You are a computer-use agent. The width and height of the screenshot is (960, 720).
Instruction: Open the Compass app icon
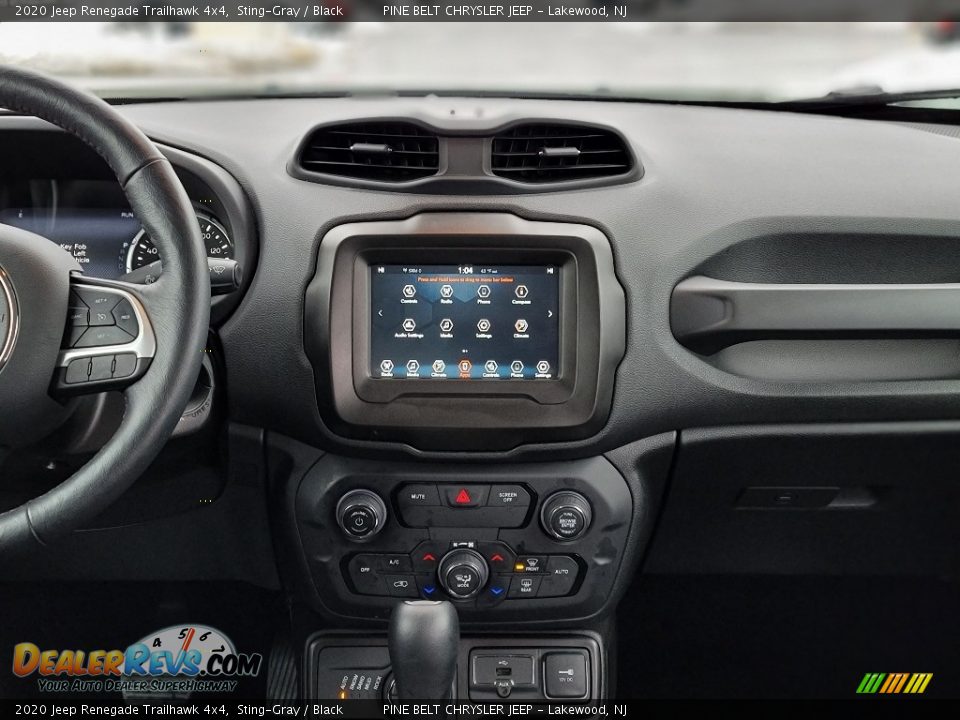521,293
